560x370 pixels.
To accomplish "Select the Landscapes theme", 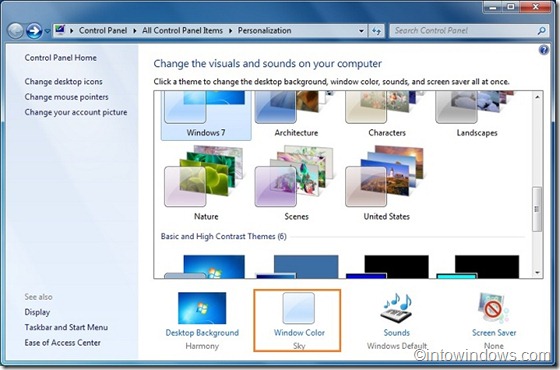I will pyautogui.click(x=477, y=115).
